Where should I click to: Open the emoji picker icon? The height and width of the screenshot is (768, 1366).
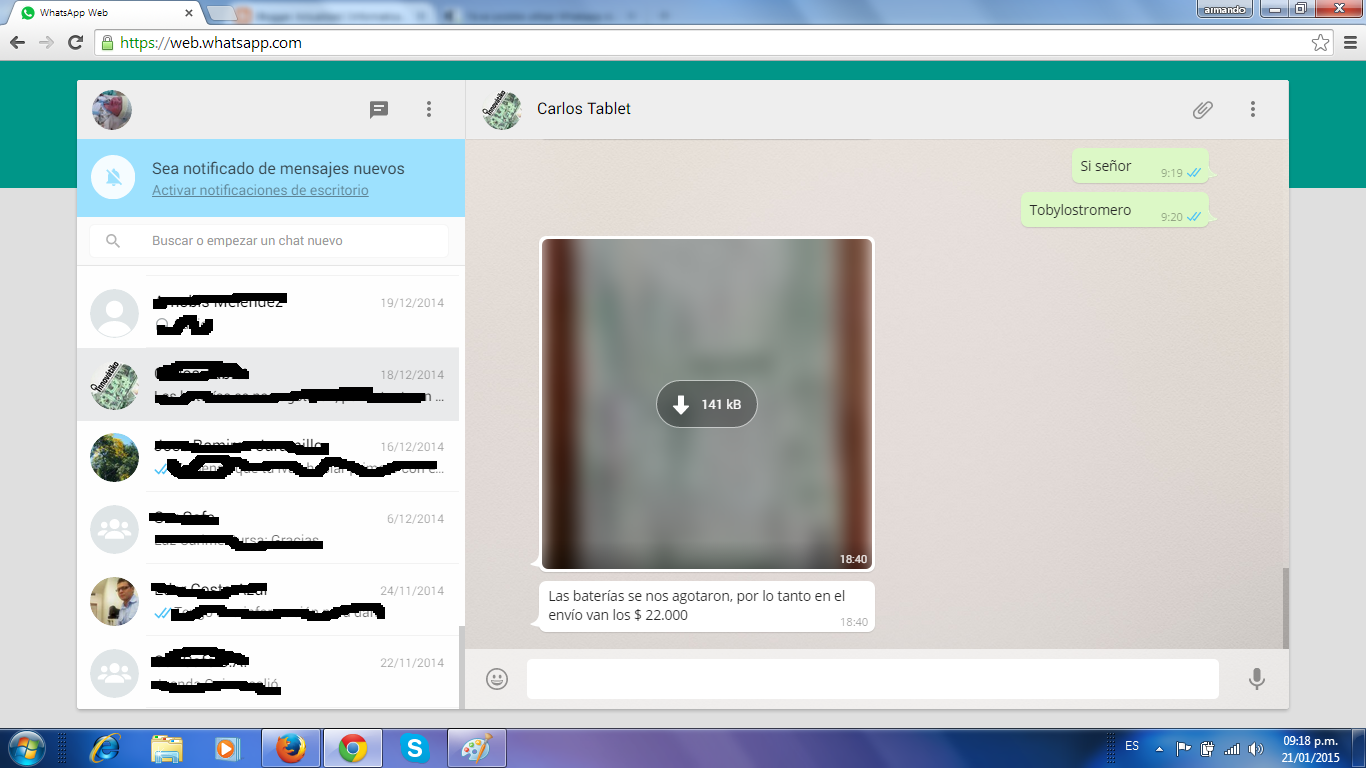click(x=497, y=679)
